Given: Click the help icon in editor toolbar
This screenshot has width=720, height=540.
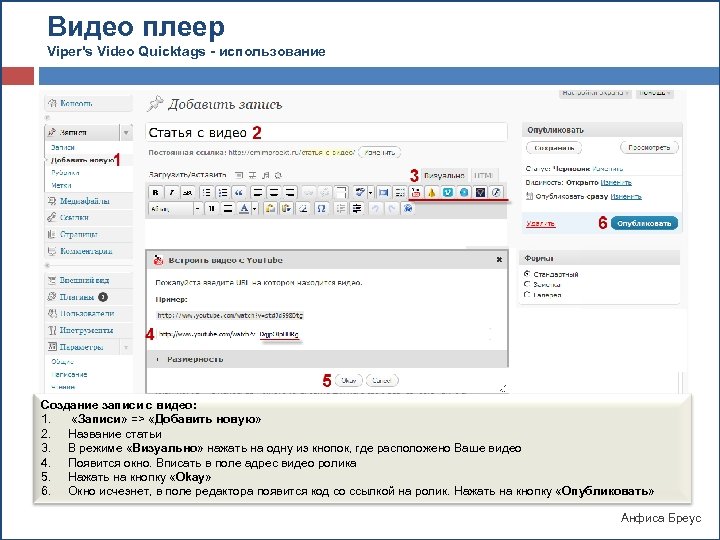Looking at the screenshot, I should click(408, 209).
